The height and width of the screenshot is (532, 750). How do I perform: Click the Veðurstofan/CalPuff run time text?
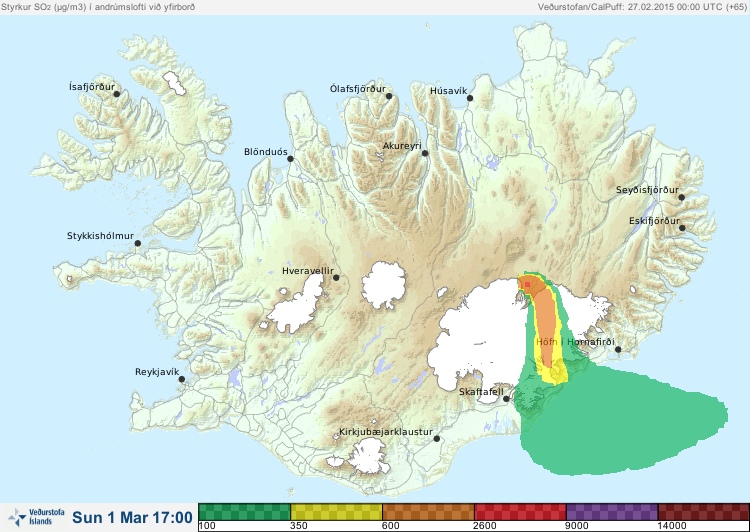tap(642, 7)
